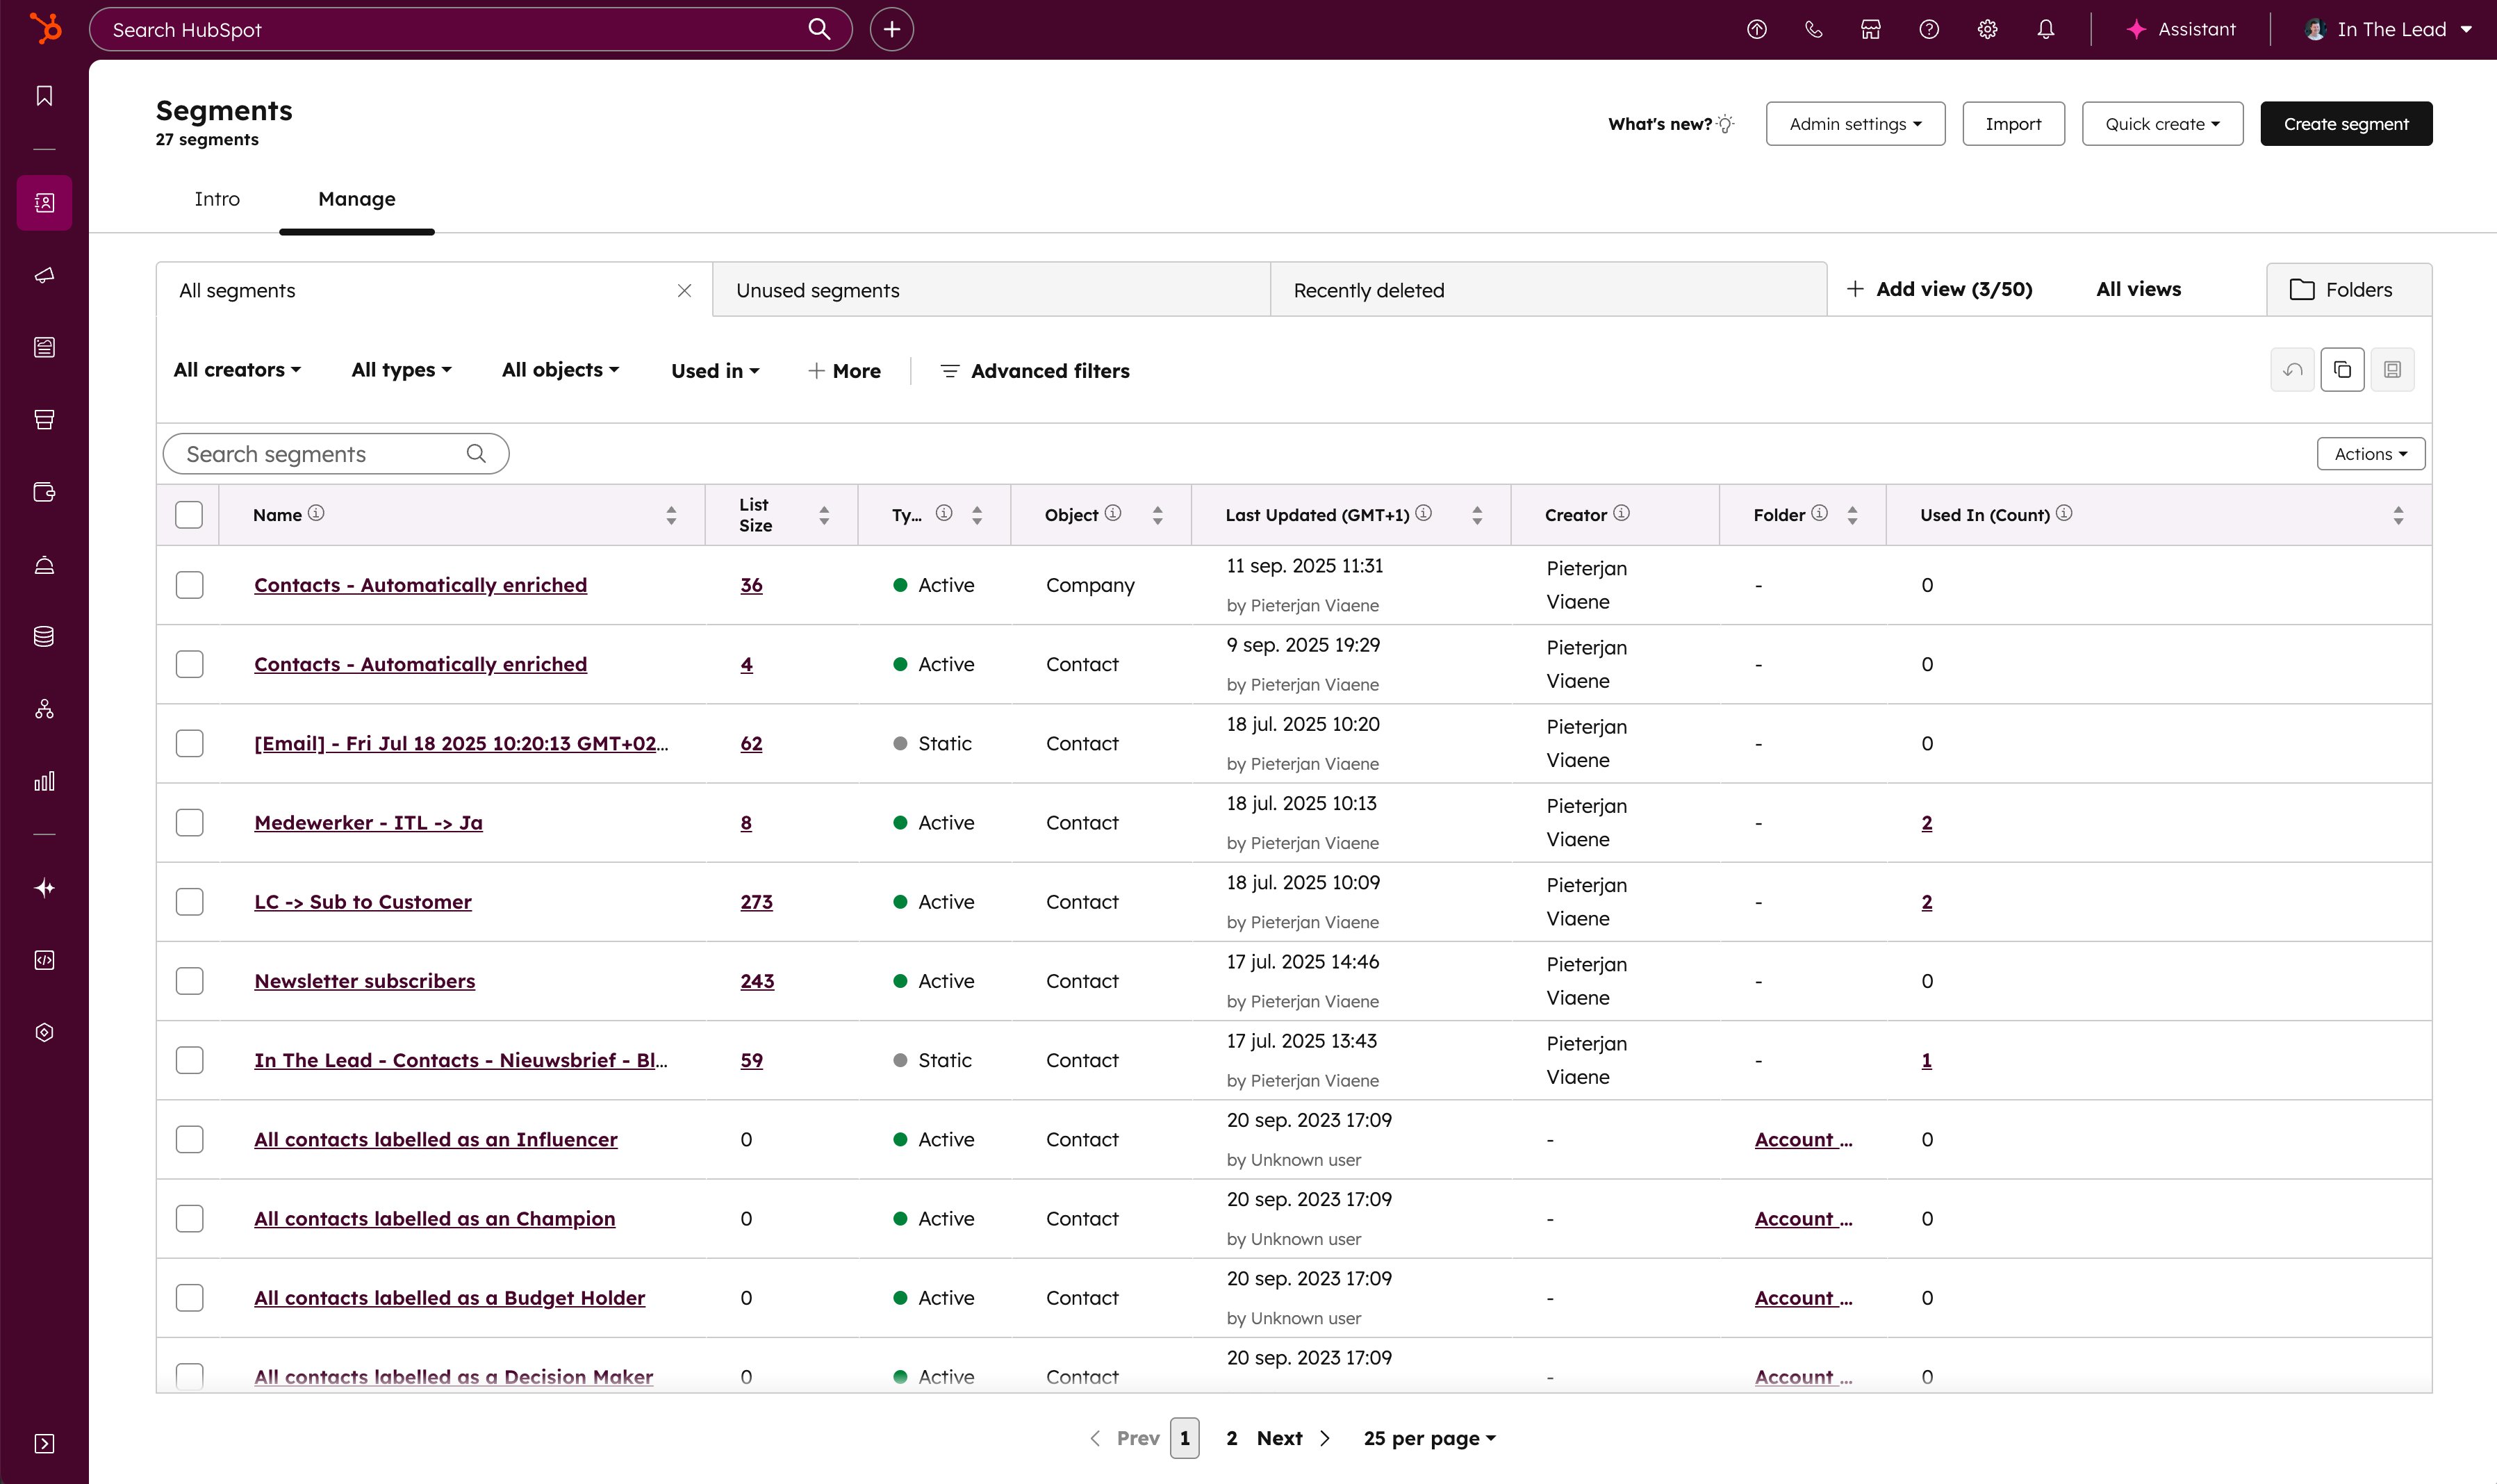Select the Newsletter subscribers row checkbox
Image resolution: width=2497 pixels, height=1484 pixels.
[x=189, y=981]
